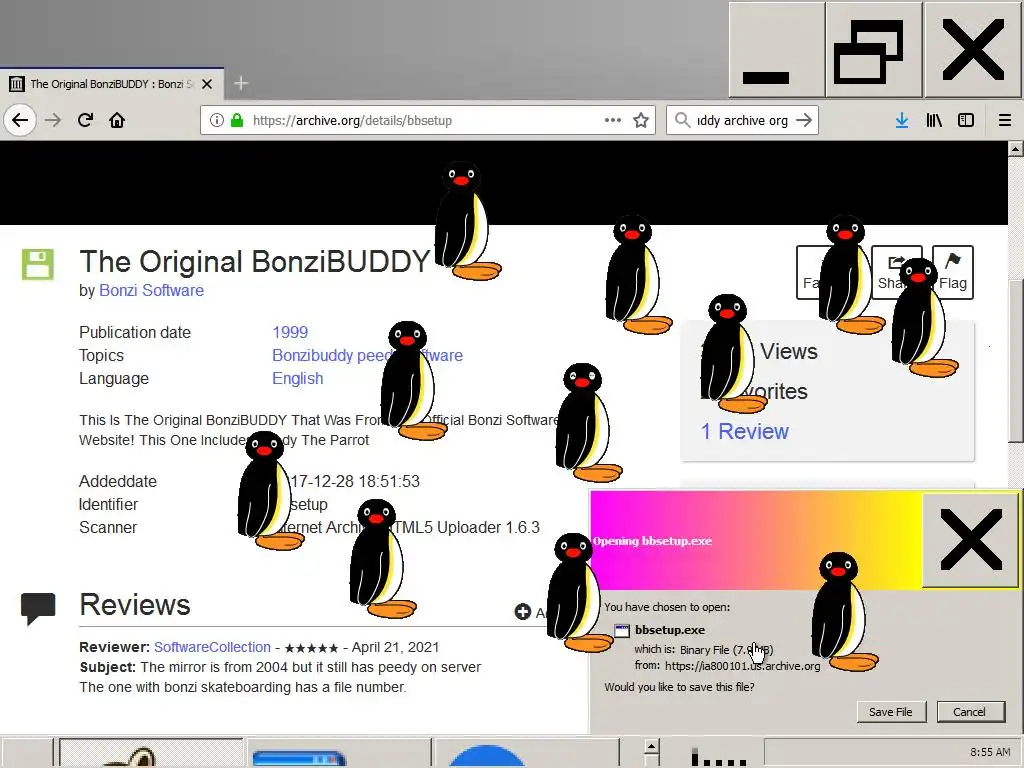Click the 'Scanner' metadata label

(x=108, y=527)
